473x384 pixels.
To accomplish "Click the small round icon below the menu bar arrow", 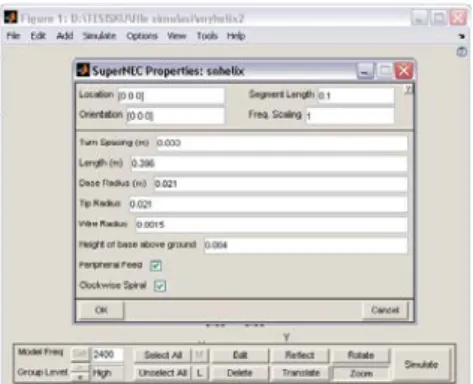I will coord(462,52).
